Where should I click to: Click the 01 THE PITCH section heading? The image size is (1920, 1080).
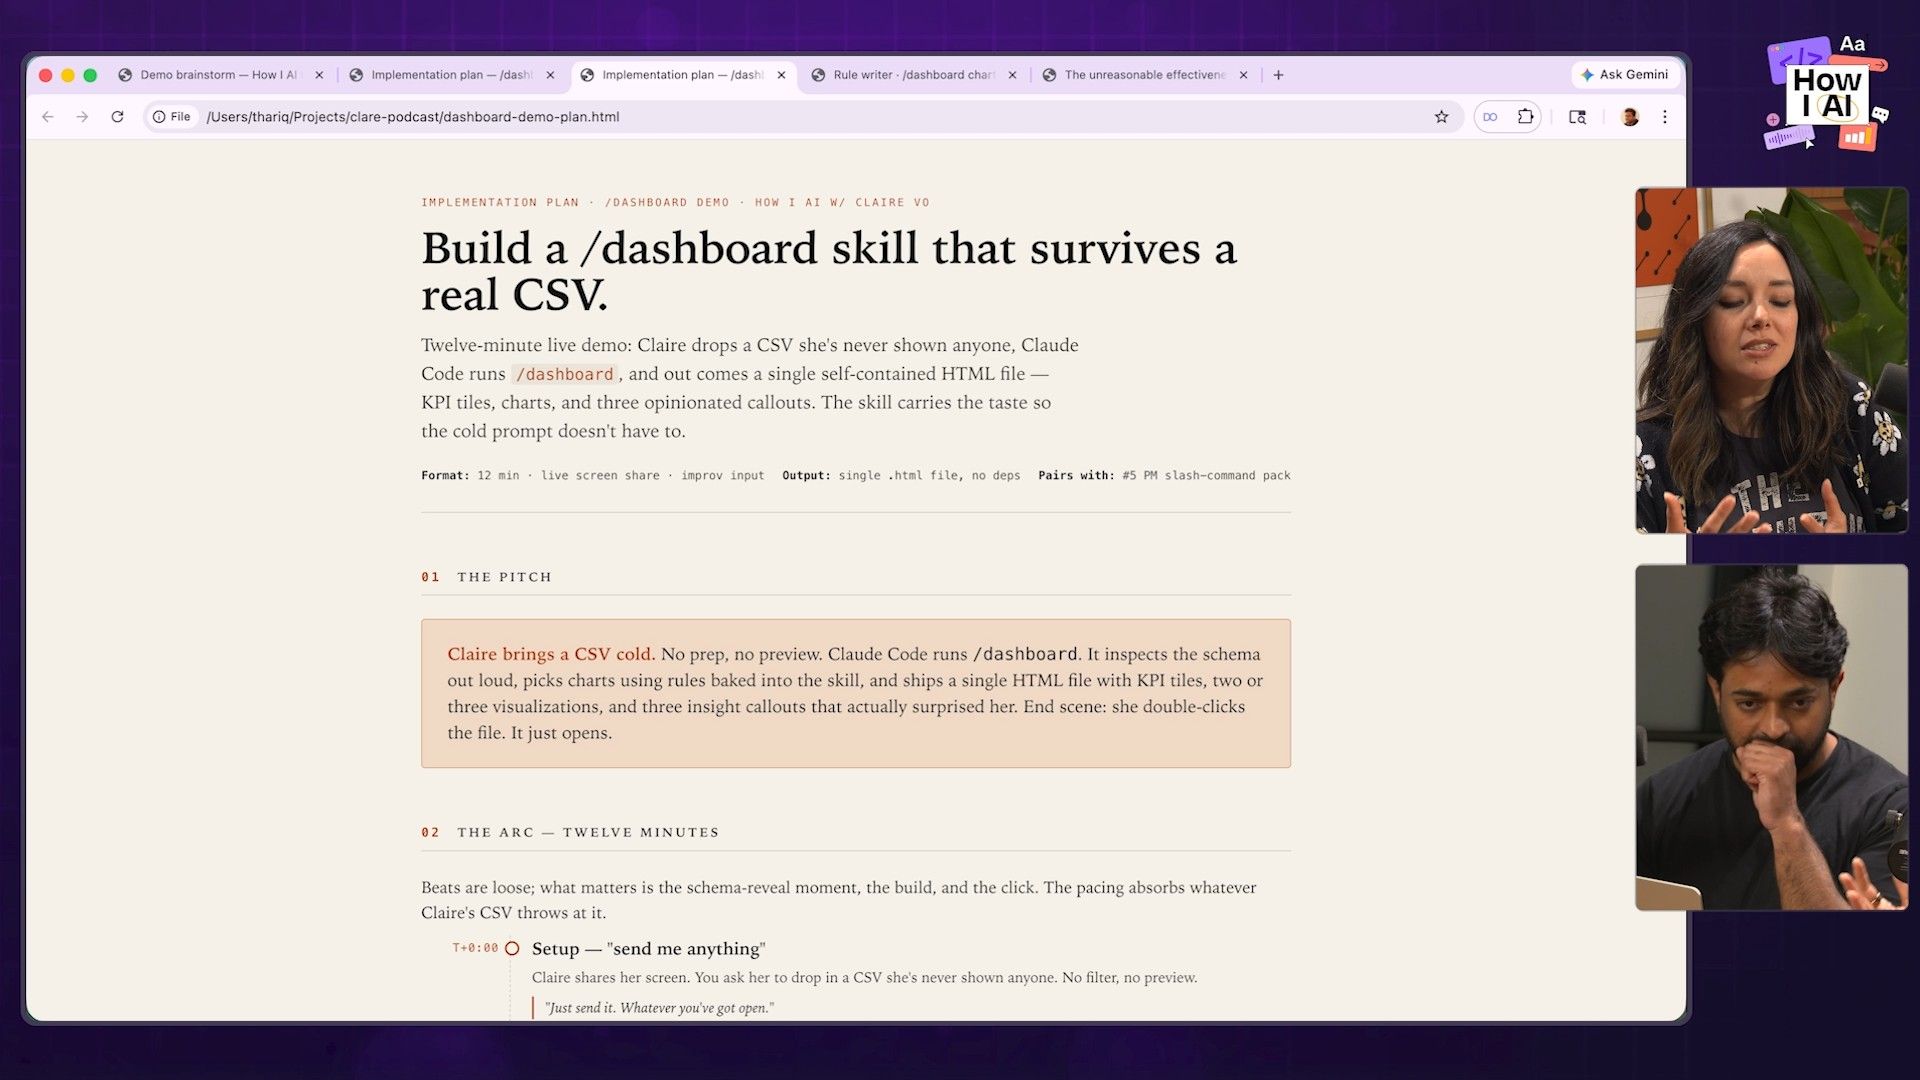point(486,577)
